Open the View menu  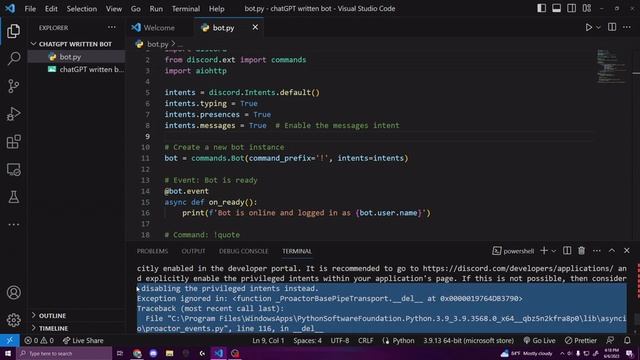[113, 9]
